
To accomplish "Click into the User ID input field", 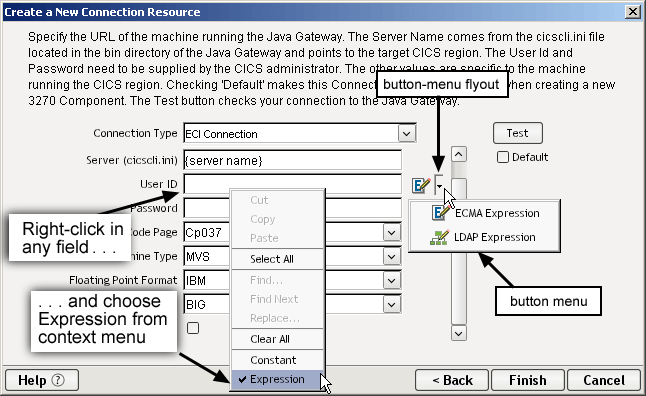I will point(293,184).
